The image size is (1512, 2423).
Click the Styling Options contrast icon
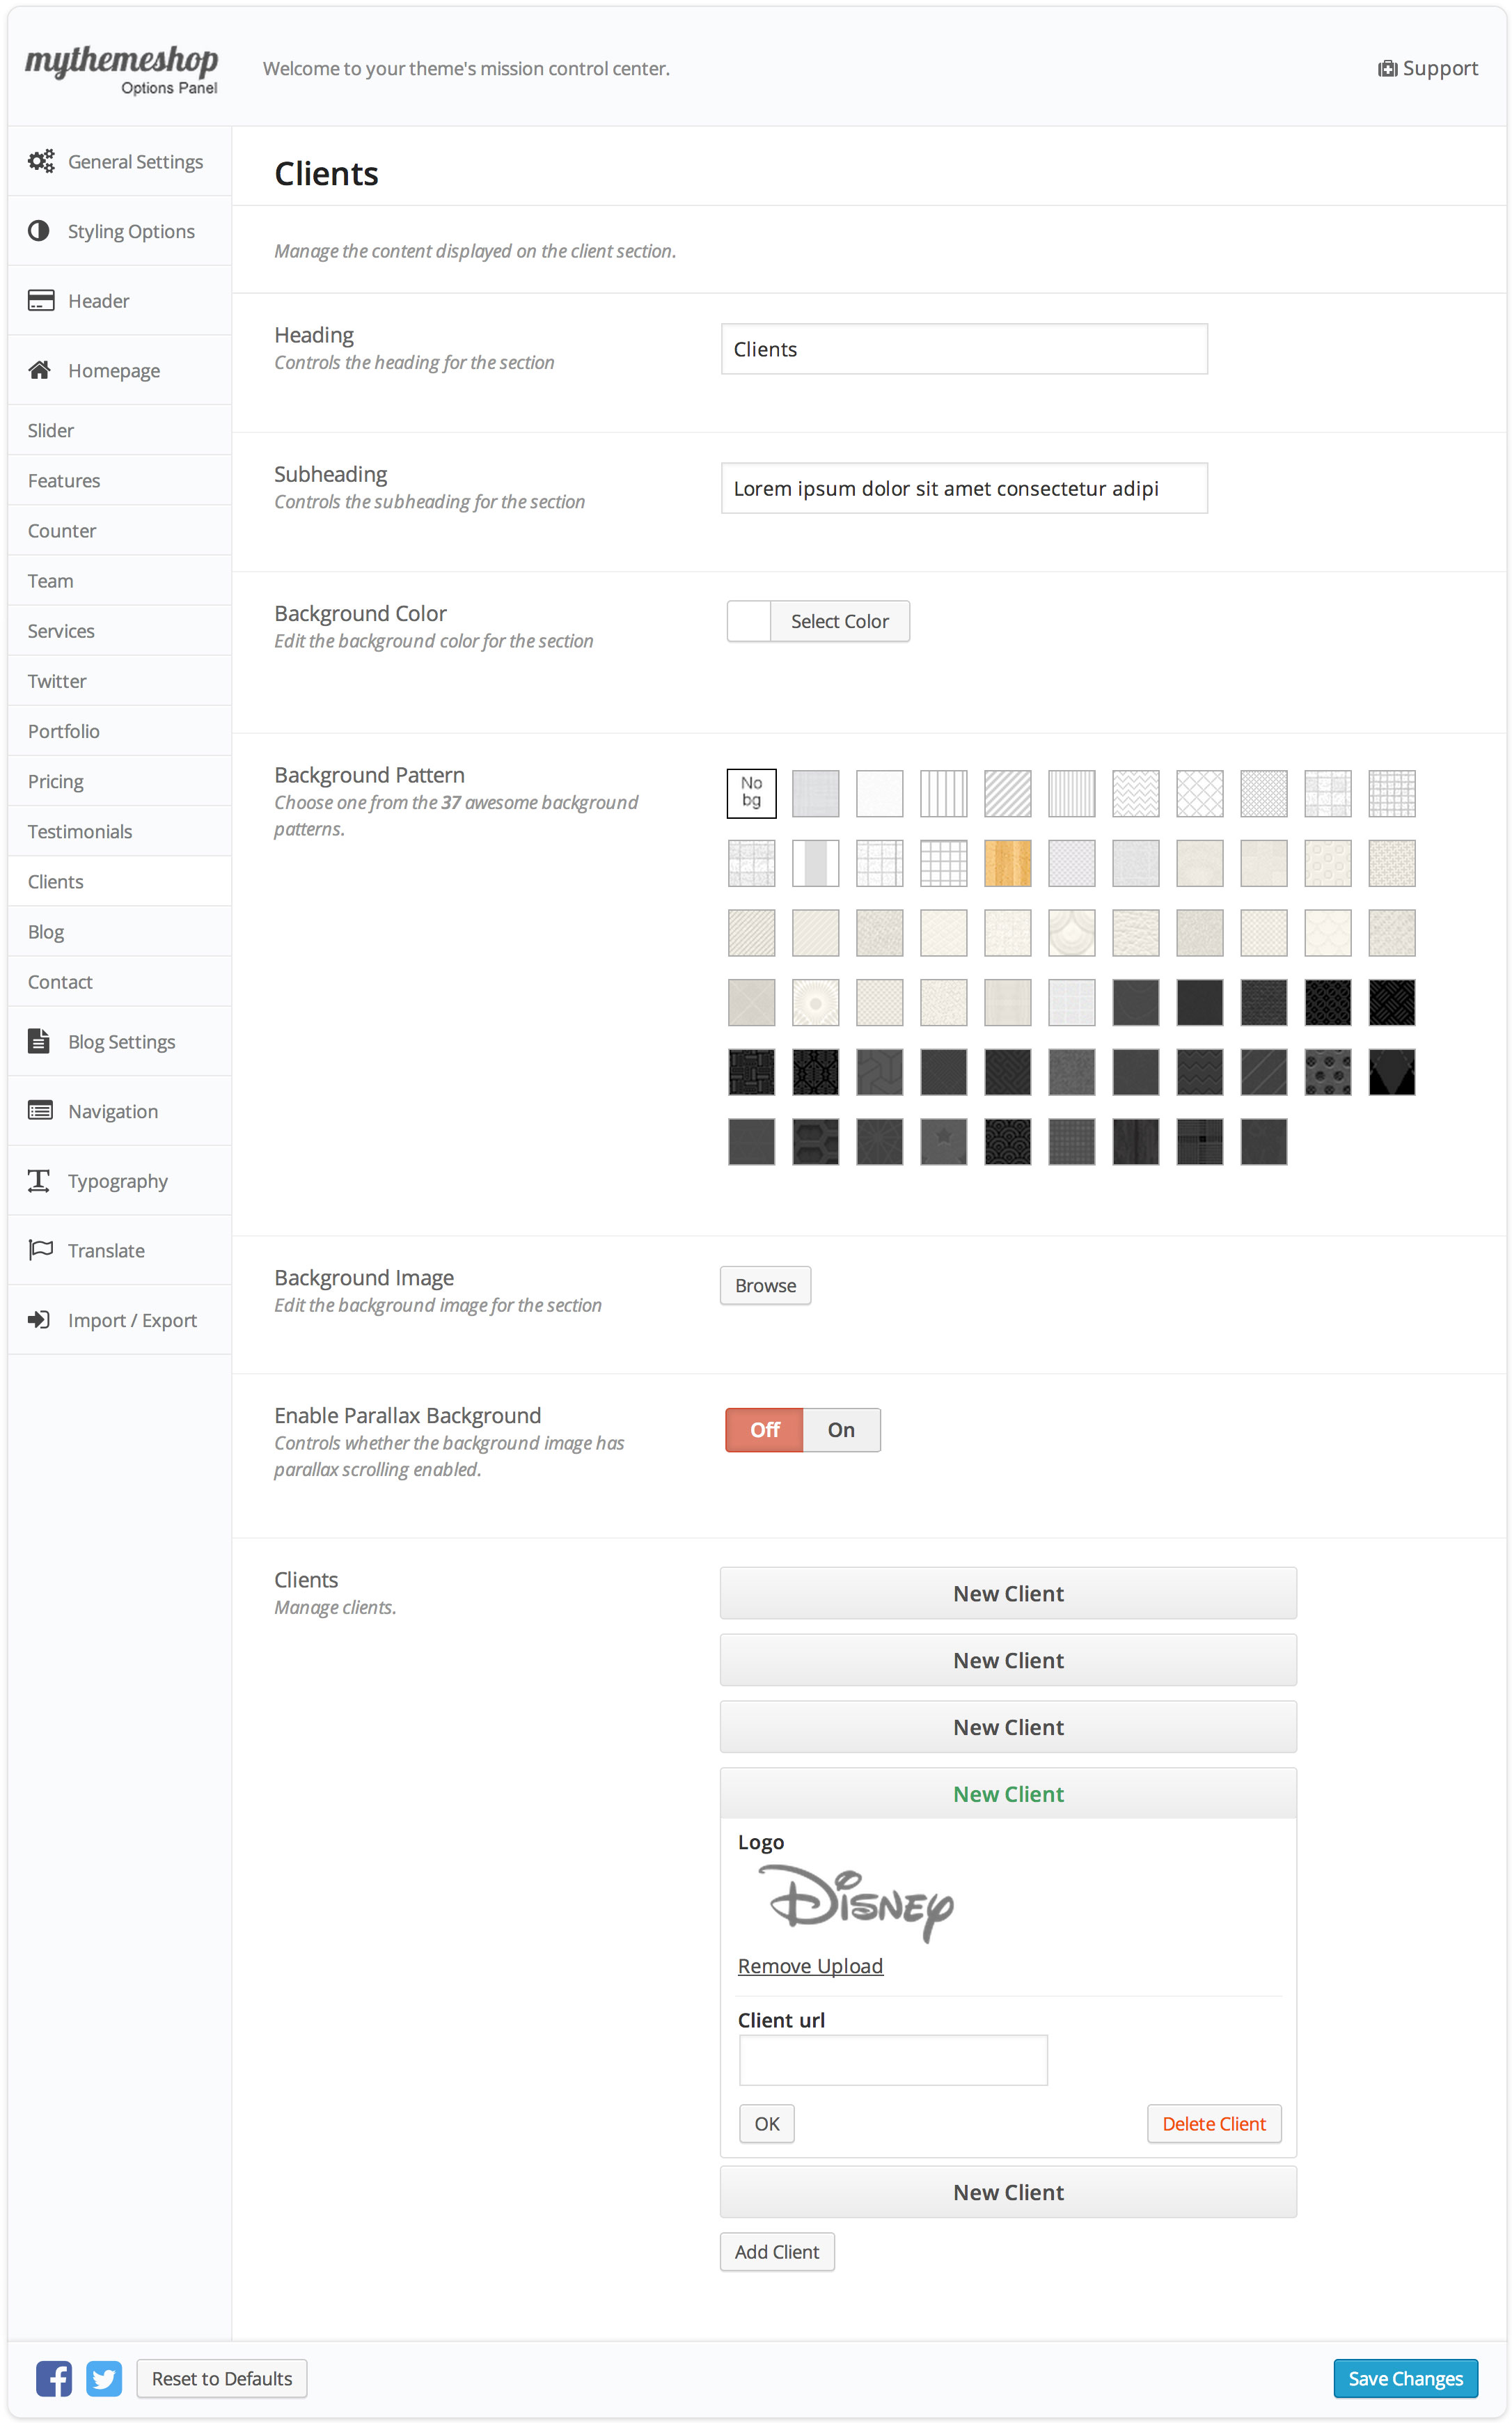pos(39,231)
